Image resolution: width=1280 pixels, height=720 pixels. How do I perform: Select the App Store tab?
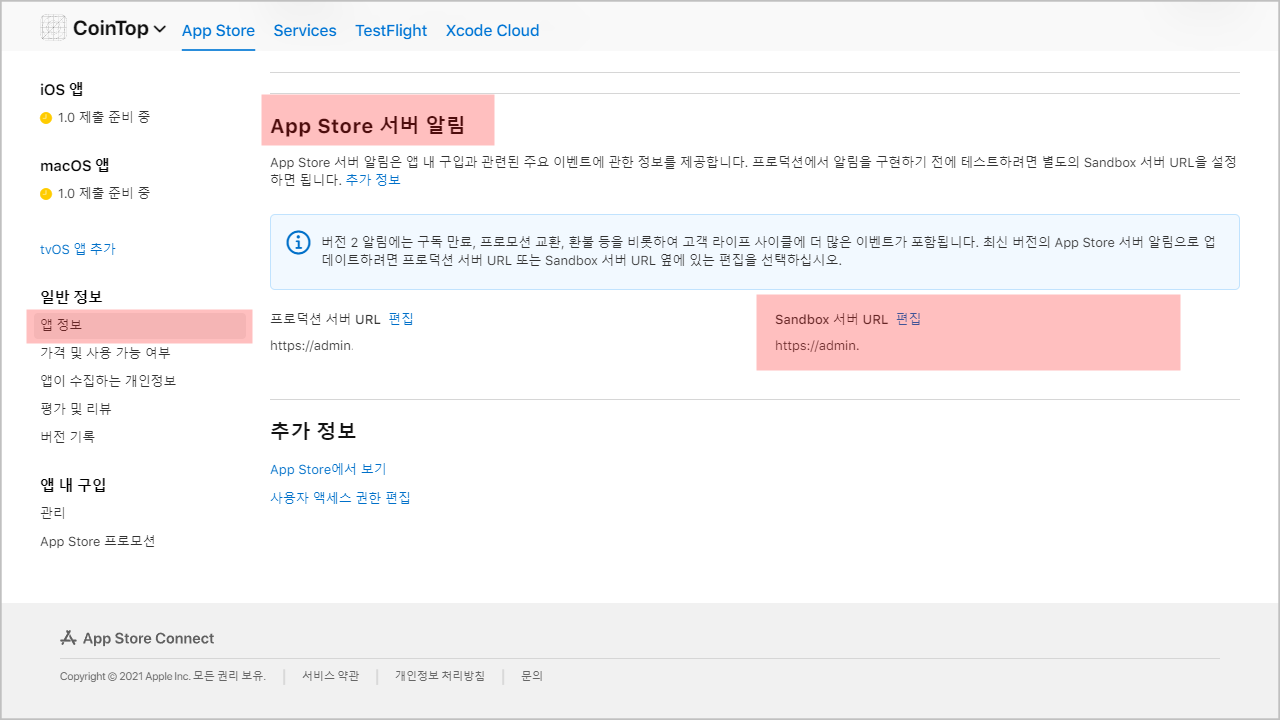click(218, 30)
